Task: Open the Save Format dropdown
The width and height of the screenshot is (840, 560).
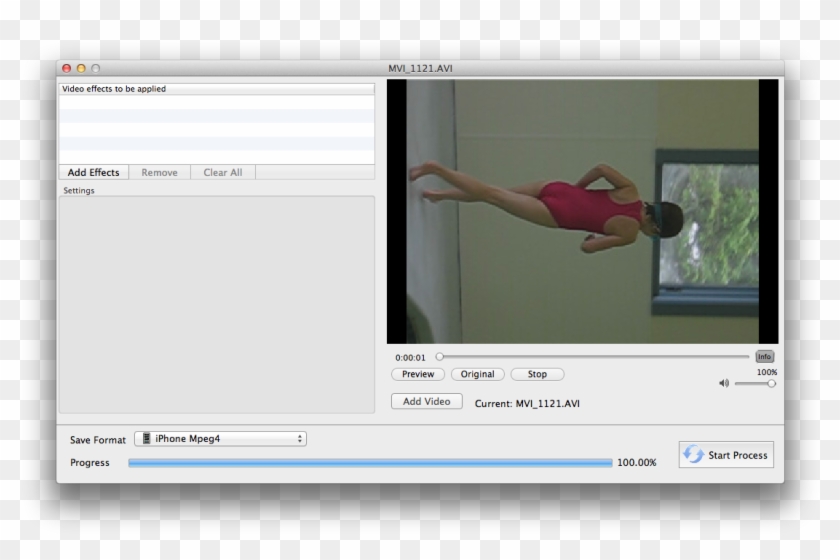Action: pyautogui.click(x=220, y=439)
